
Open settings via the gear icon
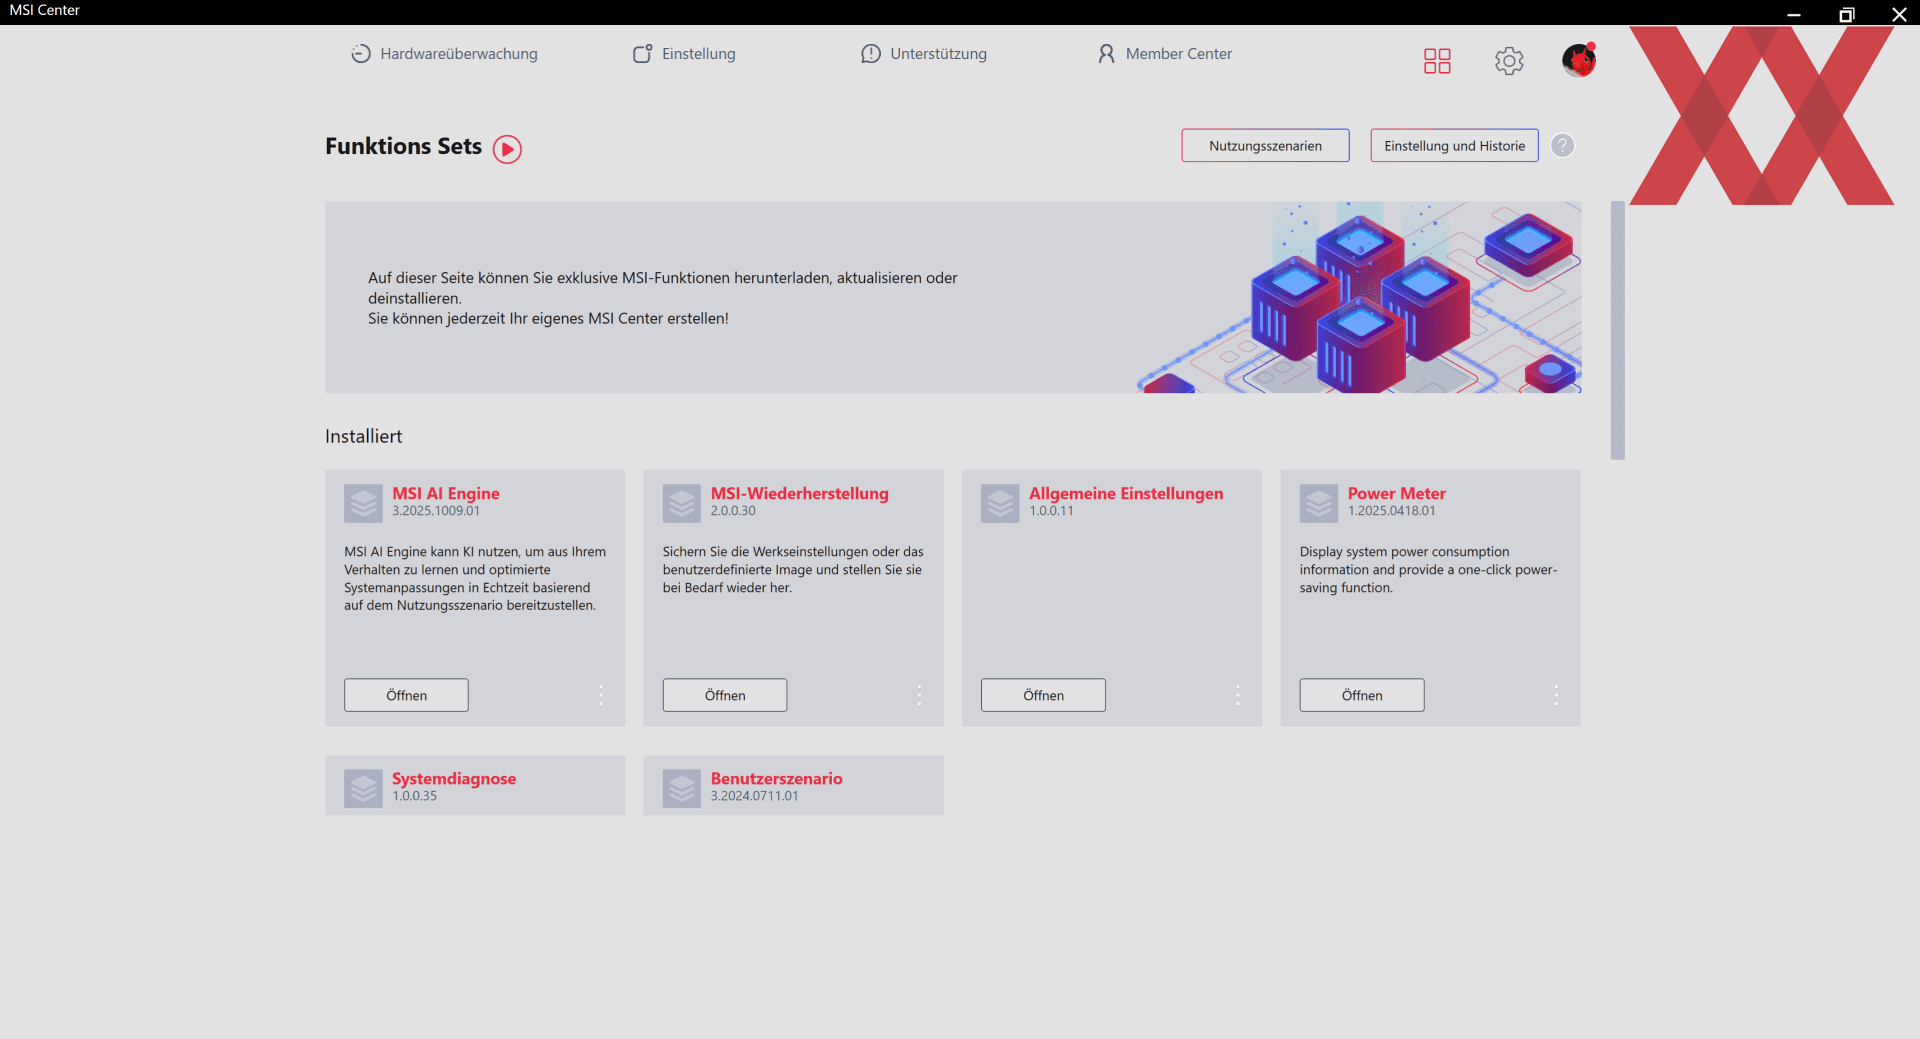tap(1509, 61)
